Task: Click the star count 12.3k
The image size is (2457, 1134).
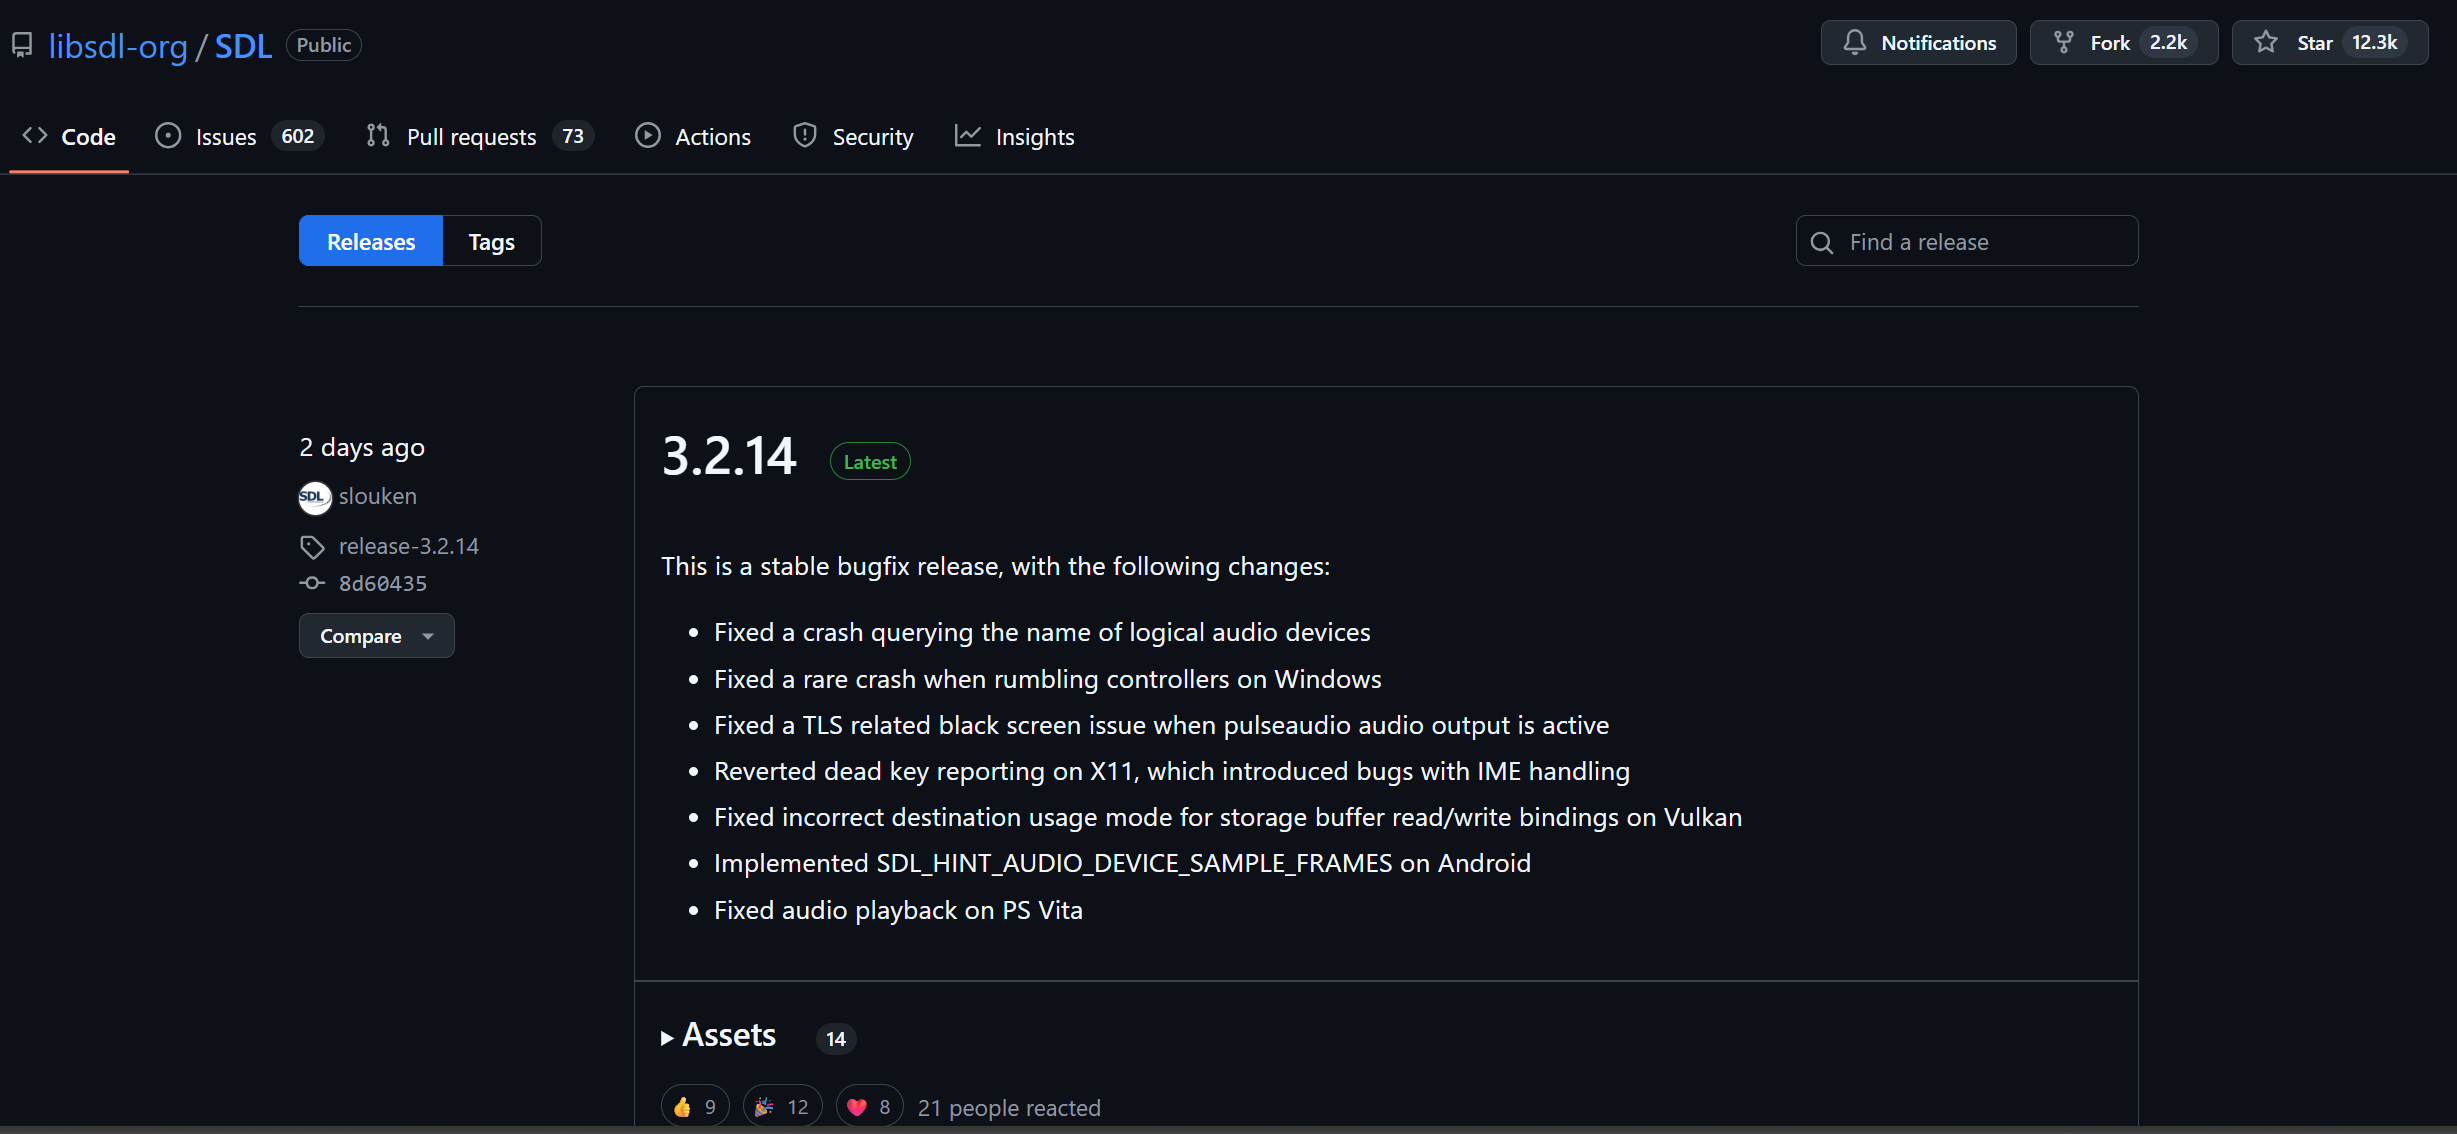Action: tap(2375, 43)
